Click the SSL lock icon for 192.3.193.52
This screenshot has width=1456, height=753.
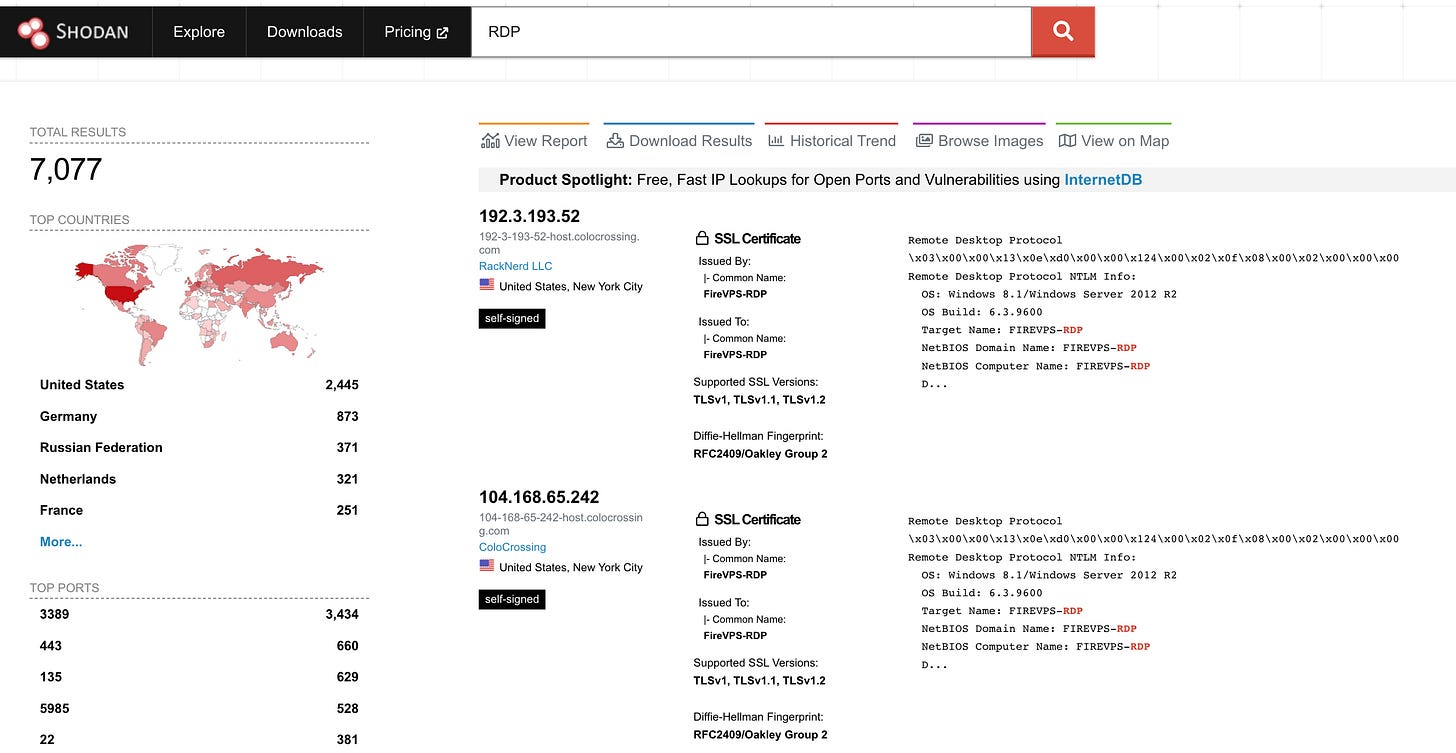coord(701,238)
